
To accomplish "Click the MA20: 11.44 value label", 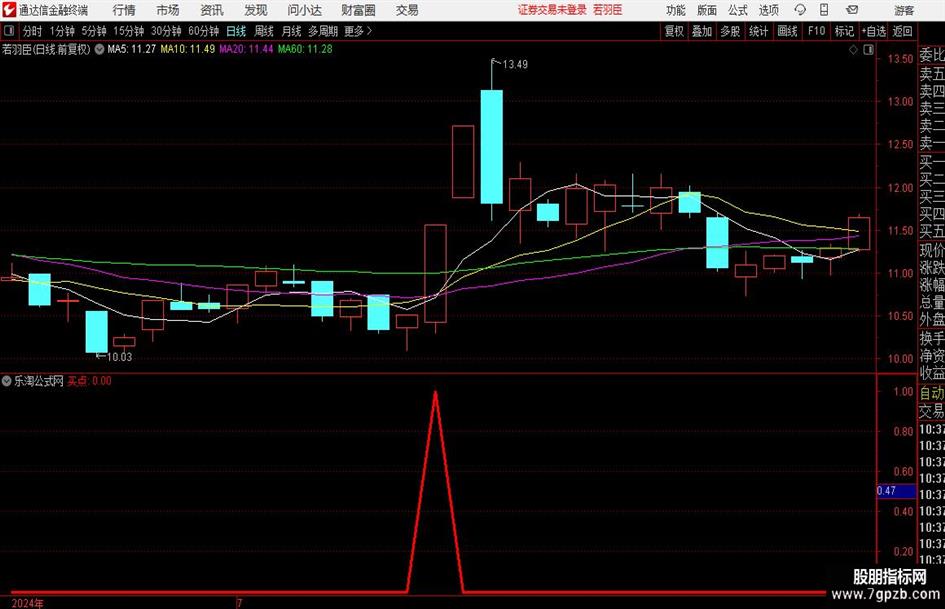I will click(246, 49).
